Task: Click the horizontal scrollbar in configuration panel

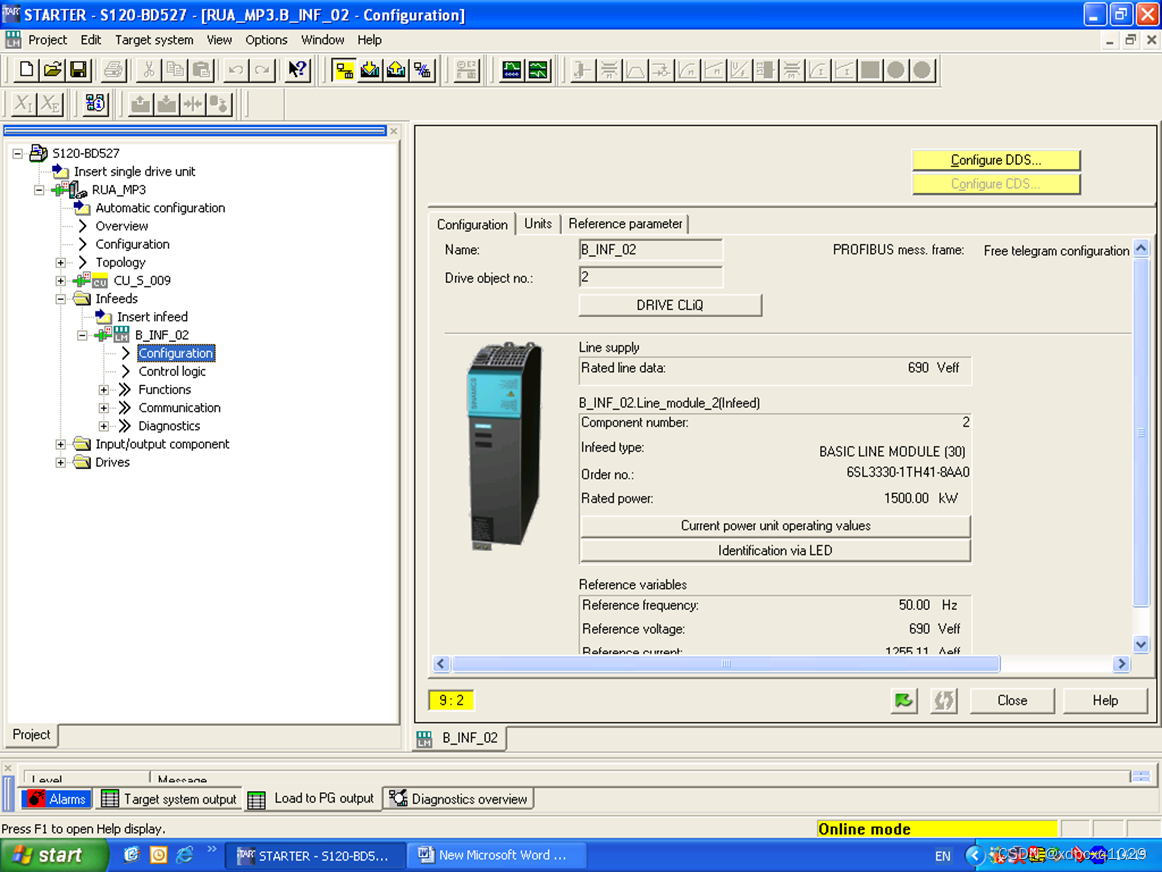Action: [726, 664]
